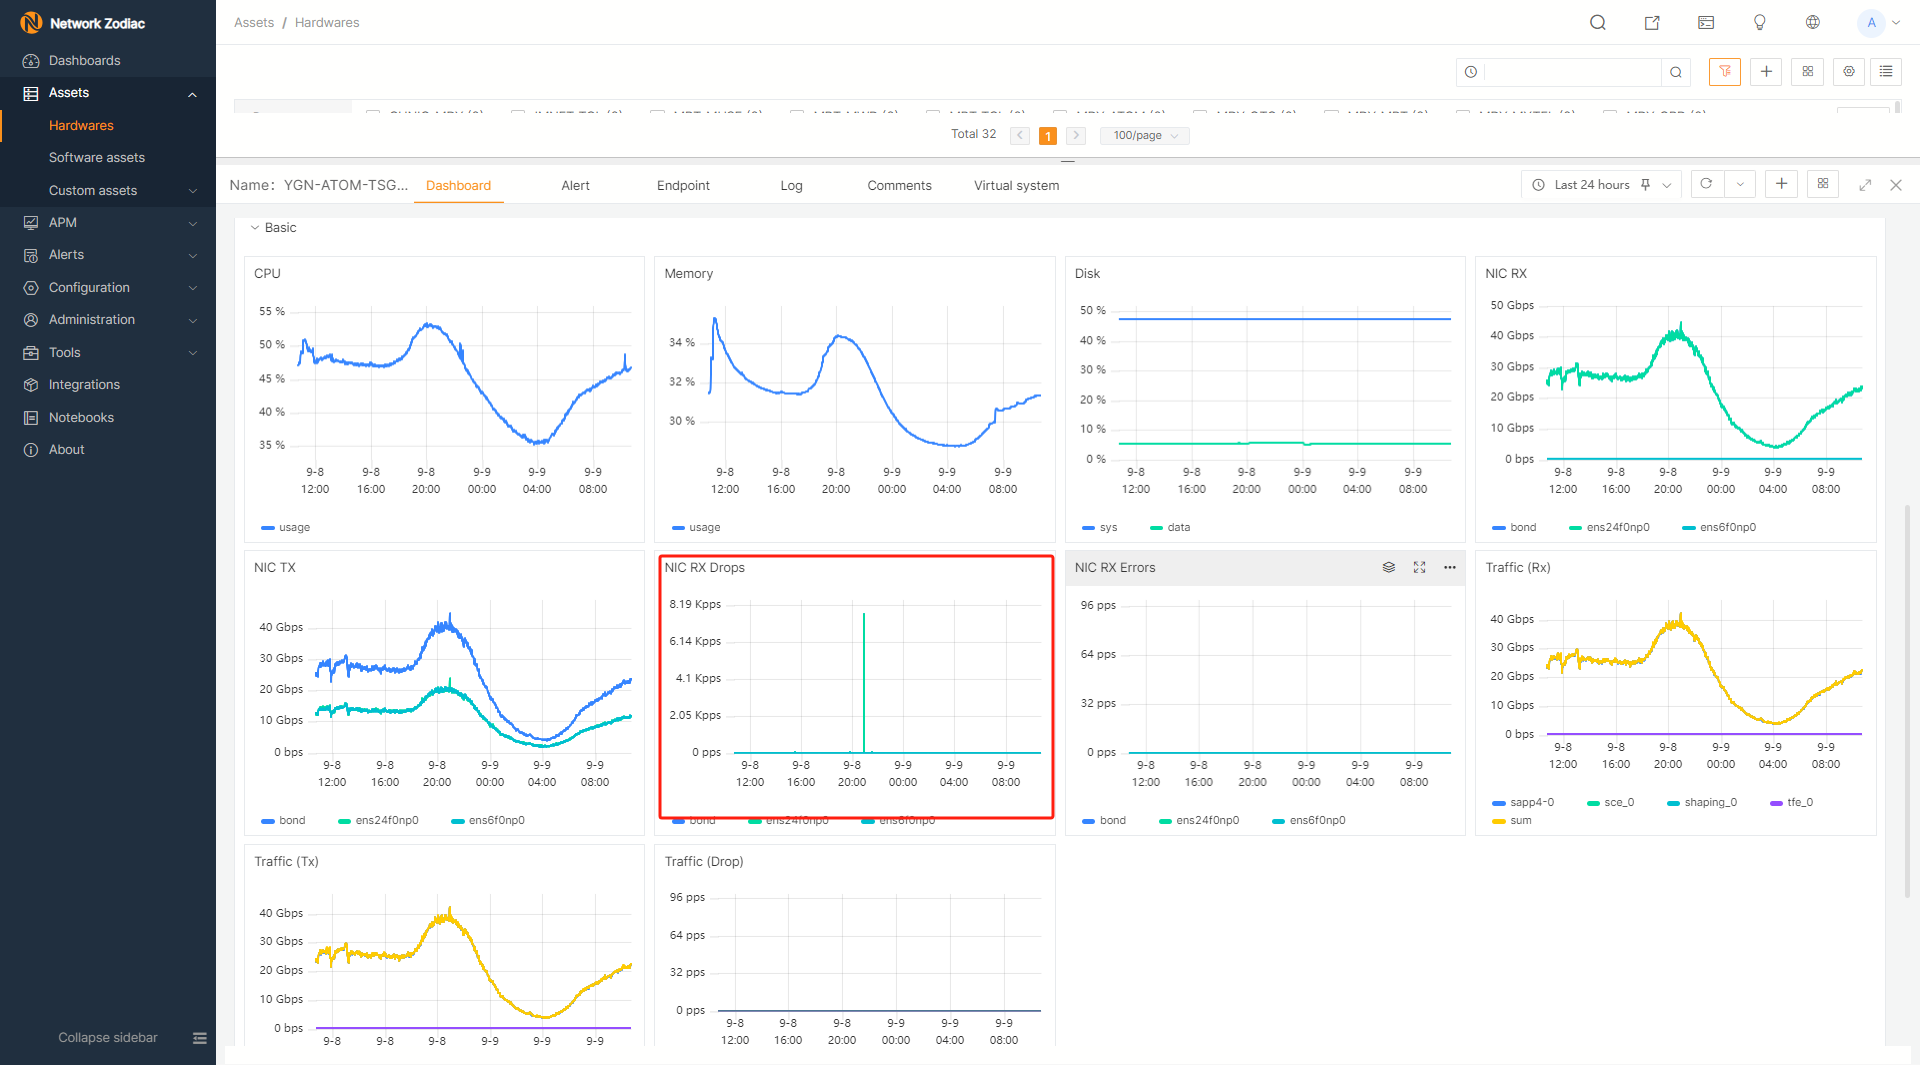The image size is (1920, 1065).
Task: Open the 100/page size dropdown
Action: click(x=1145, y=135)
